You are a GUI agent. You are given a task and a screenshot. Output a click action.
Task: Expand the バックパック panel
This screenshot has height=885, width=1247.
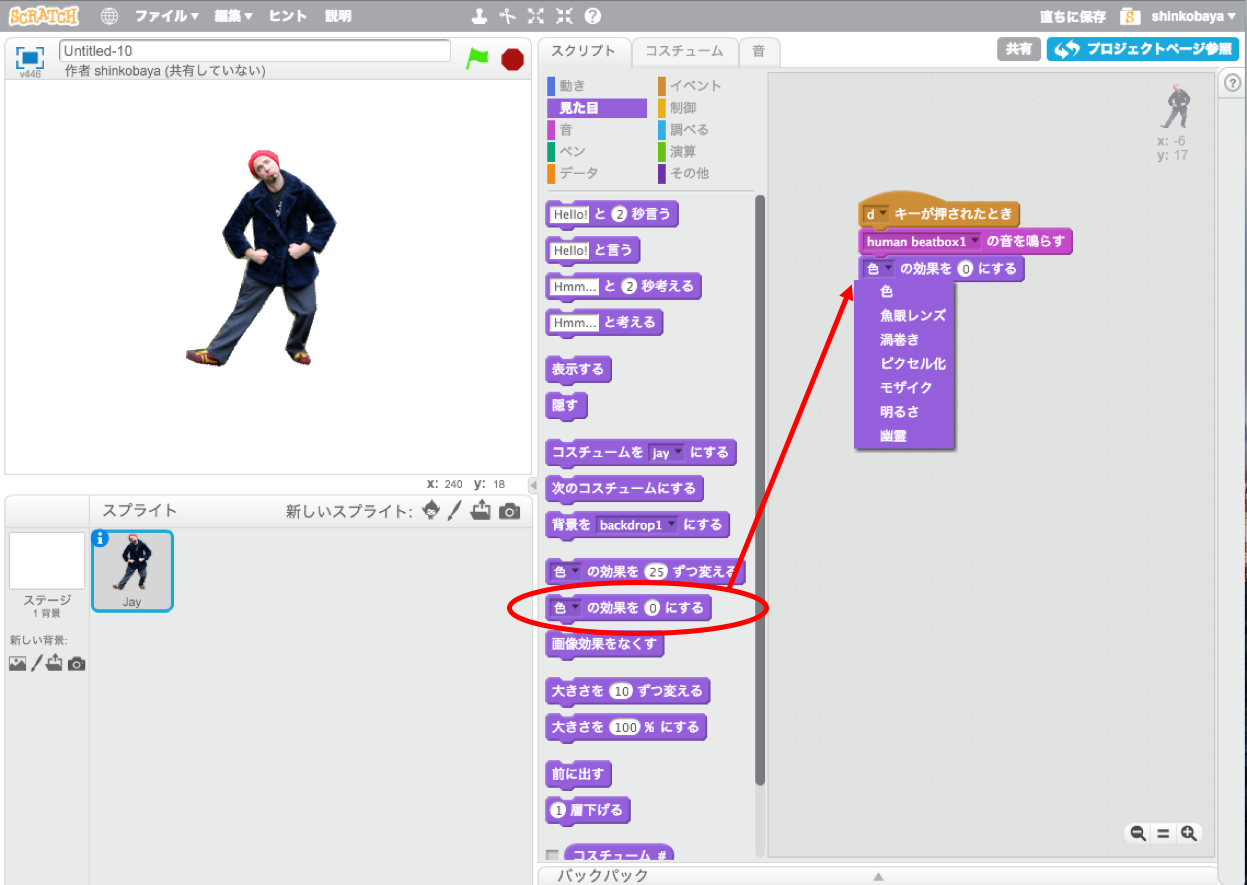point(877,876)
